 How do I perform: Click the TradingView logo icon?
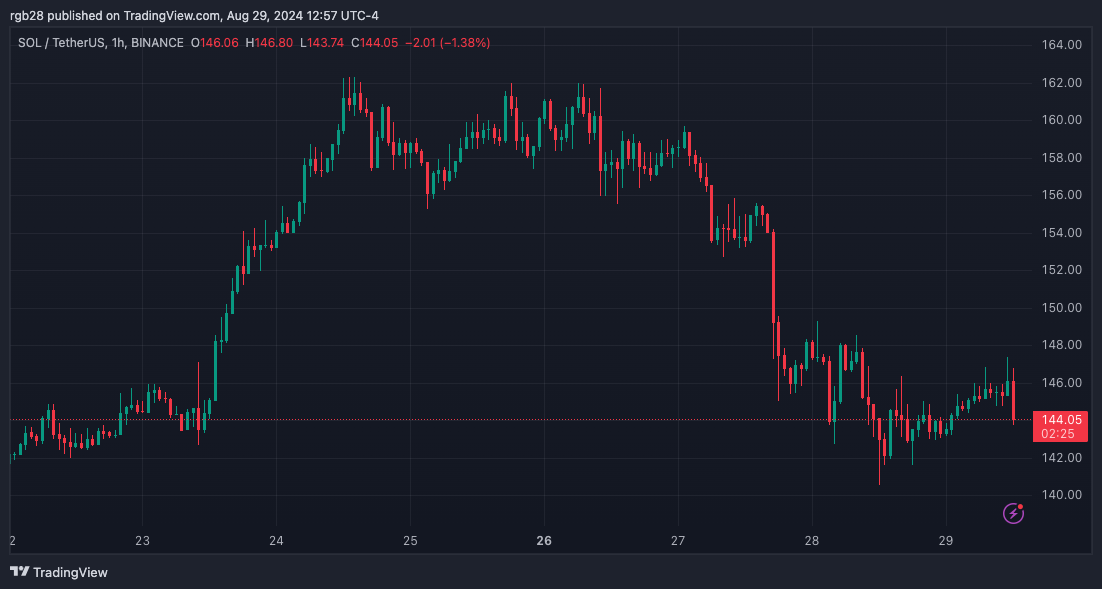(20, 572)
